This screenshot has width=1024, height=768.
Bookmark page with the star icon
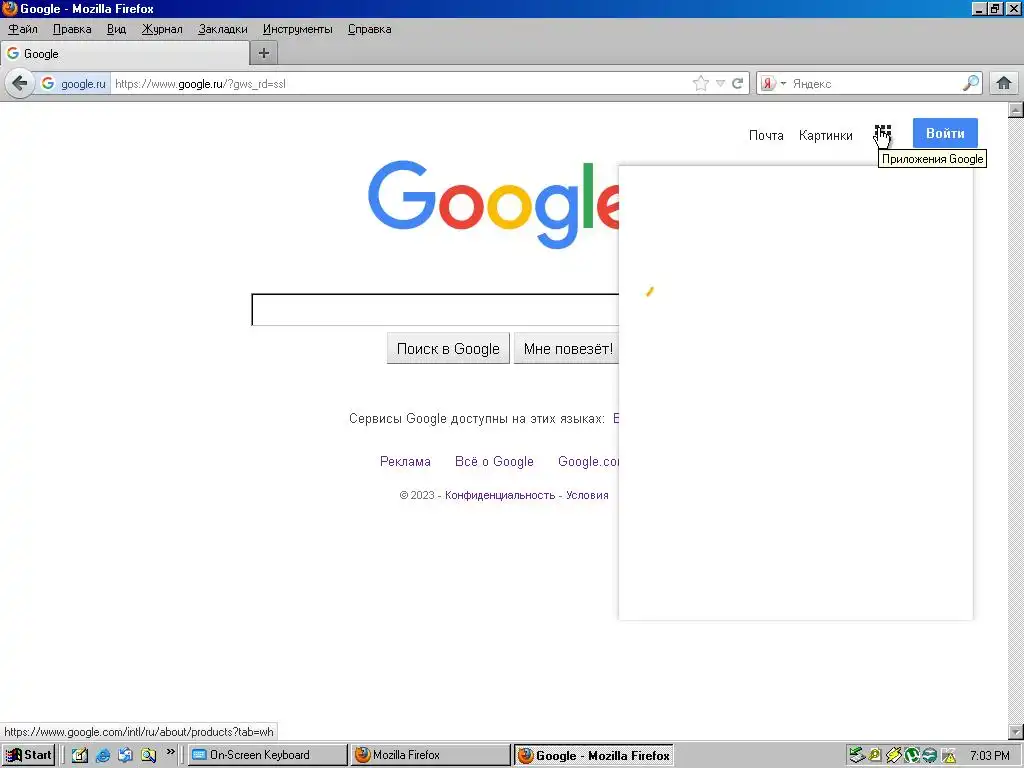pos(701,84)
